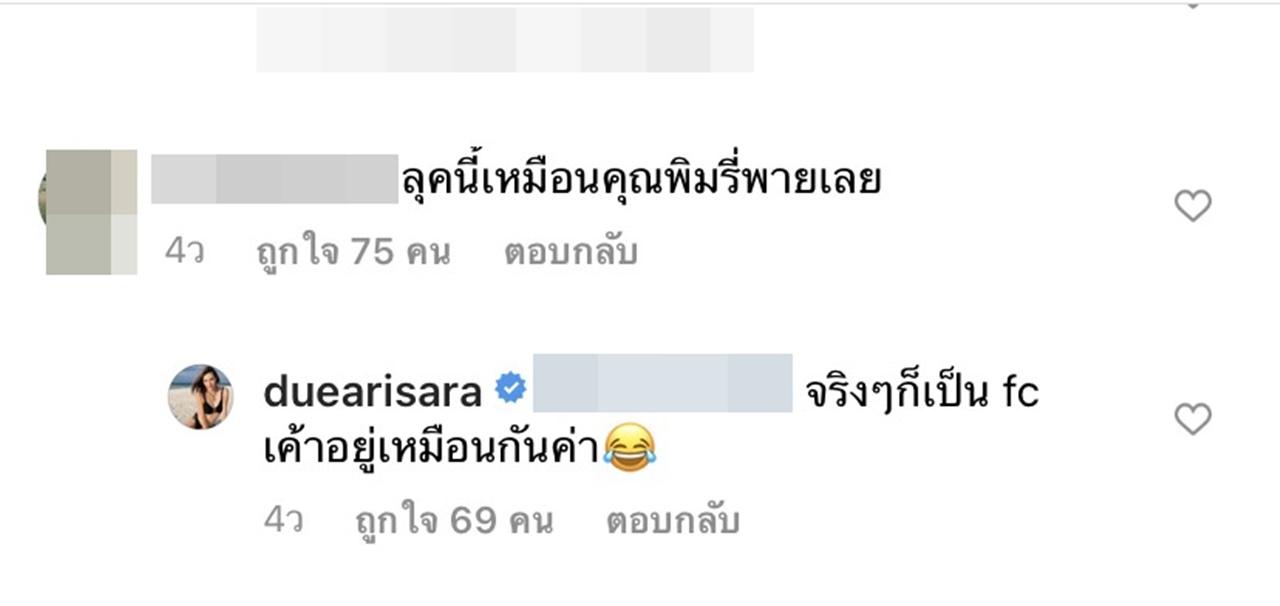
Task: Like the comment mentioning คุณพิมรี่พาย
Action: [x=1192, y=206]
